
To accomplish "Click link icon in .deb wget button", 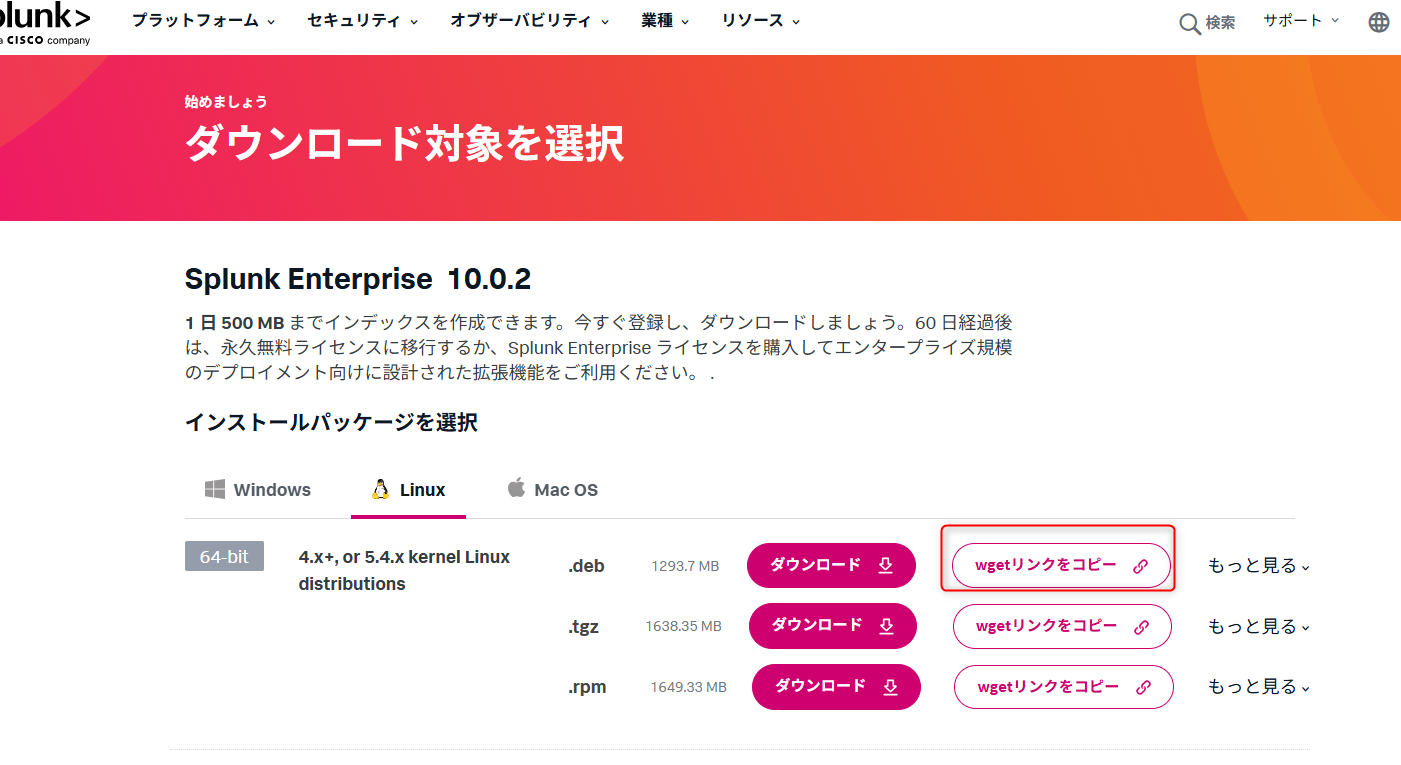I will (1140, 566).
